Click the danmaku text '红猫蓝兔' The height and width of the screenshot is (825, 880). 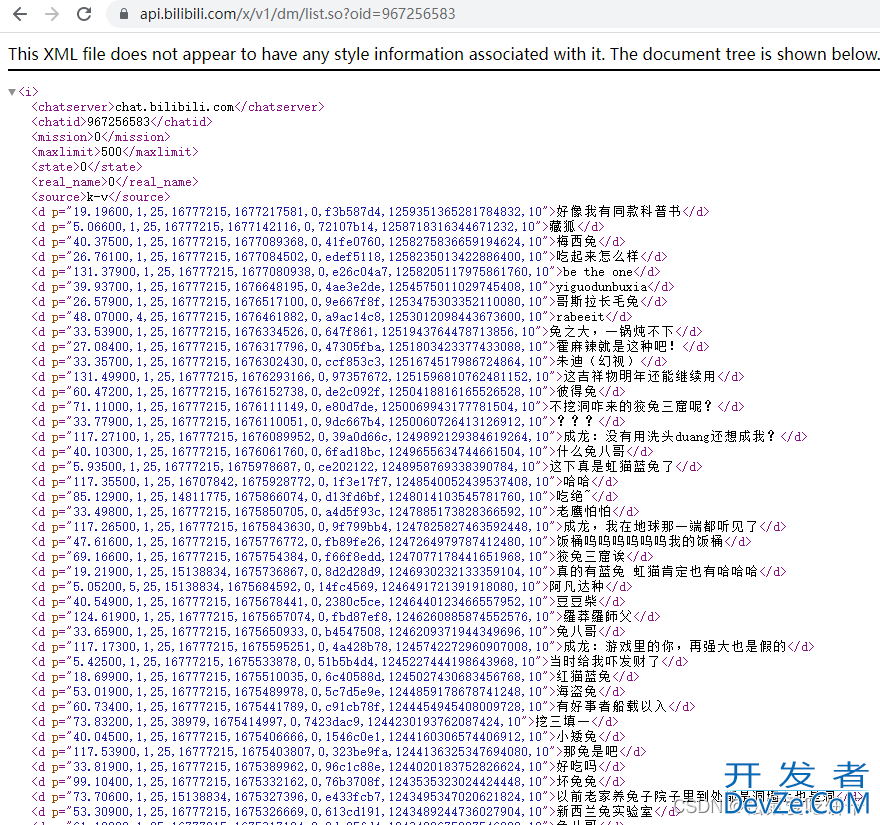(x=584, y=677)
